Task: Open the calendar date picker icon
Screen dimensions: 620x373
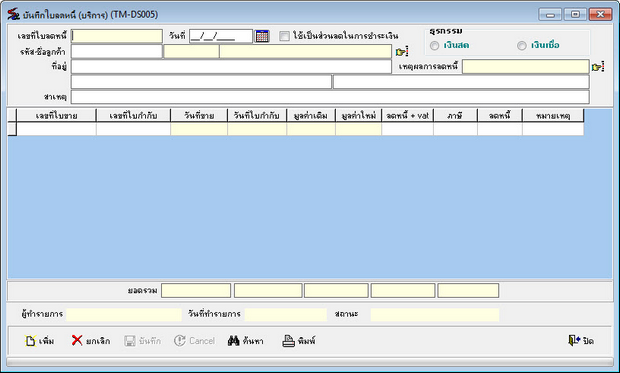Action: pyautogui.click(x=262, y=36)
